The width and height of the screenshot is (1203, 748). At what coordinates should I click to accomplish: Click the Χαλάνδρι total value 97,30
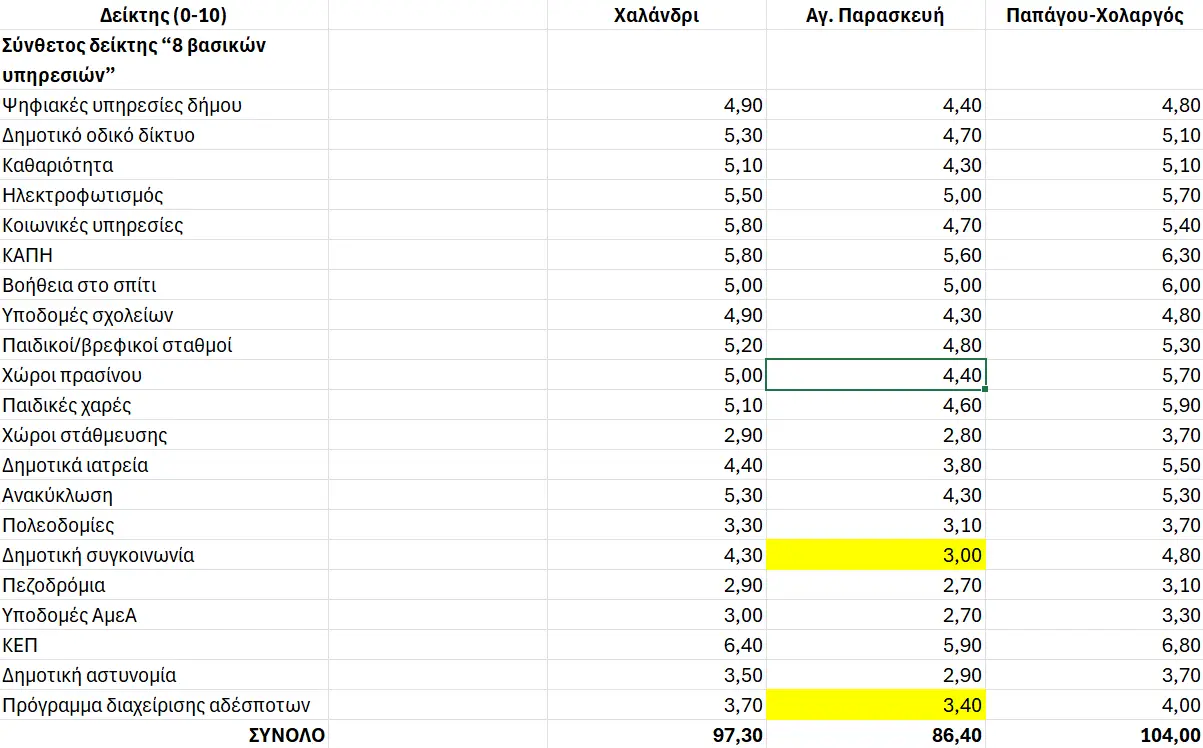(x=656, y=735)
